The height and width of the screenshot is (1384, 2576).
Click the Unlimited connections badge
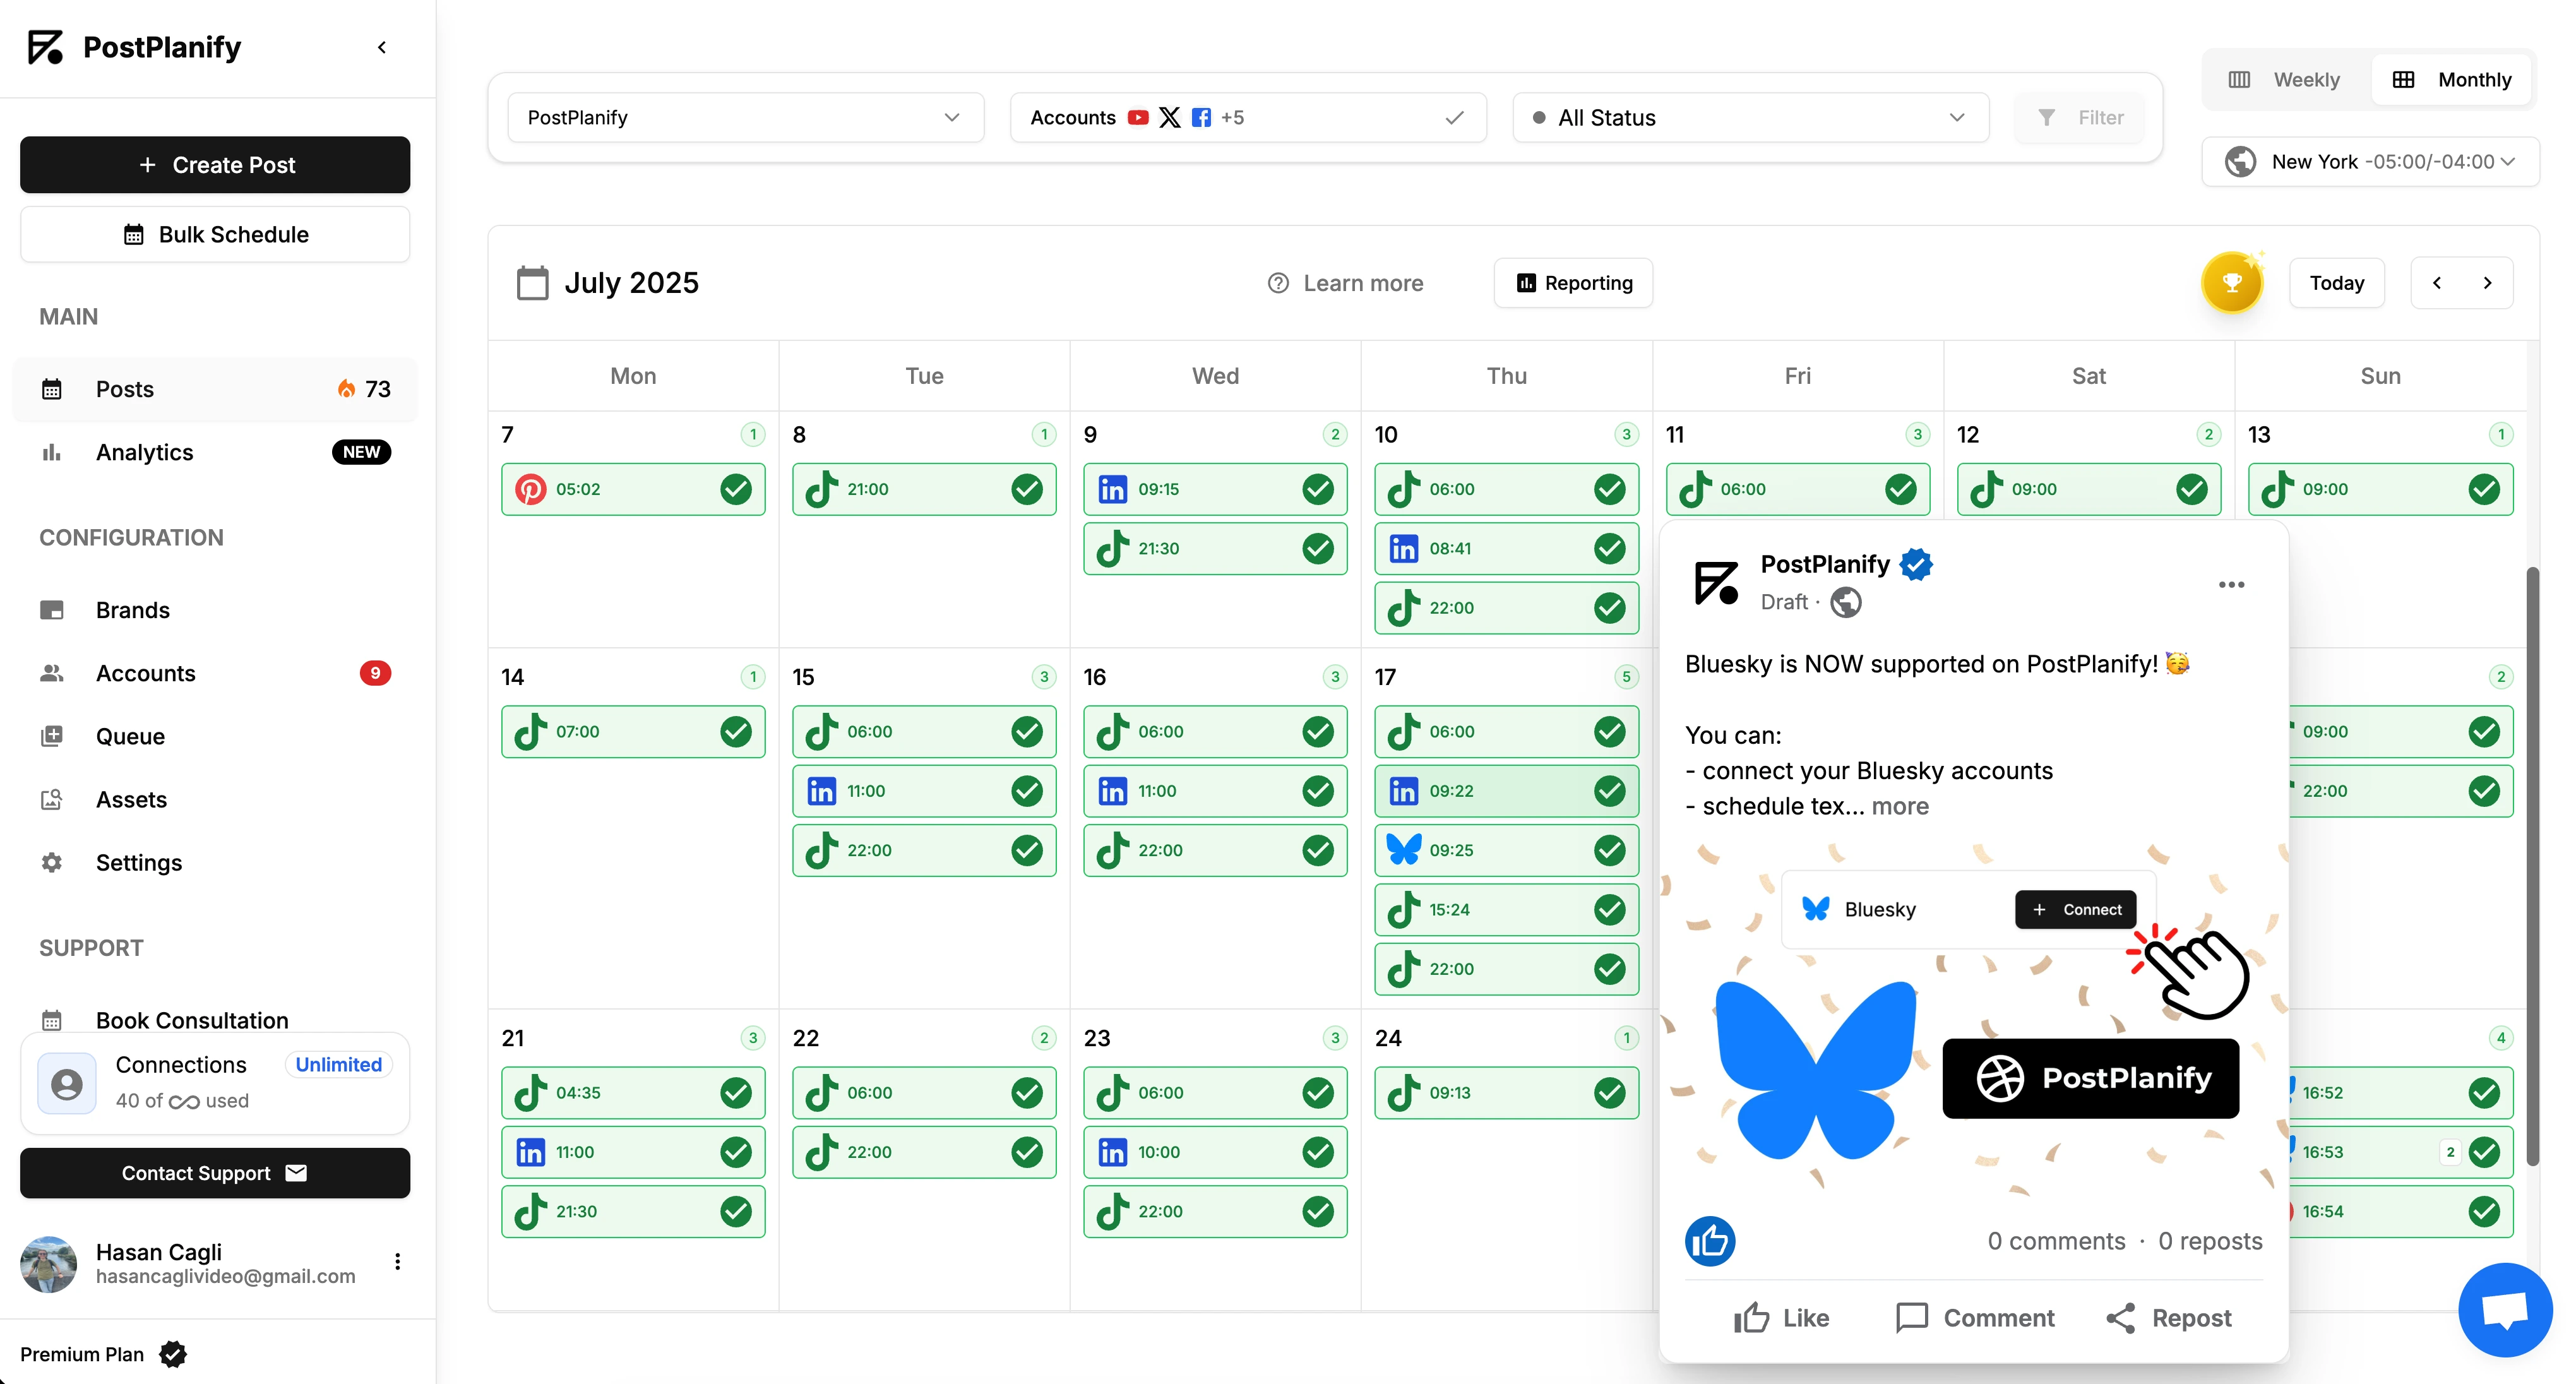coord(338,1065)
